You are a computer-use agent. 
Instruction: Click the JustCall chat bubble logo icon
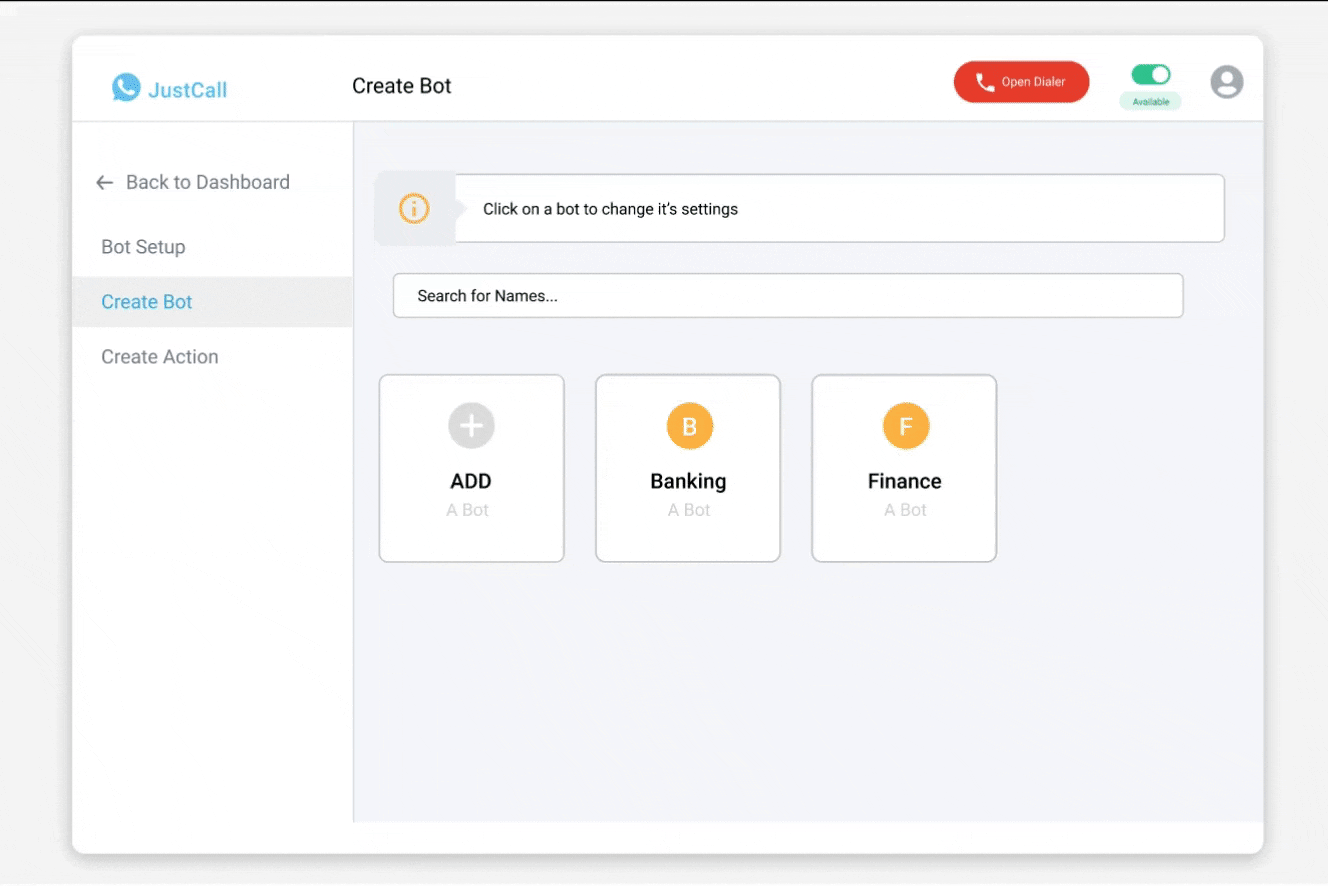(126, 88)
